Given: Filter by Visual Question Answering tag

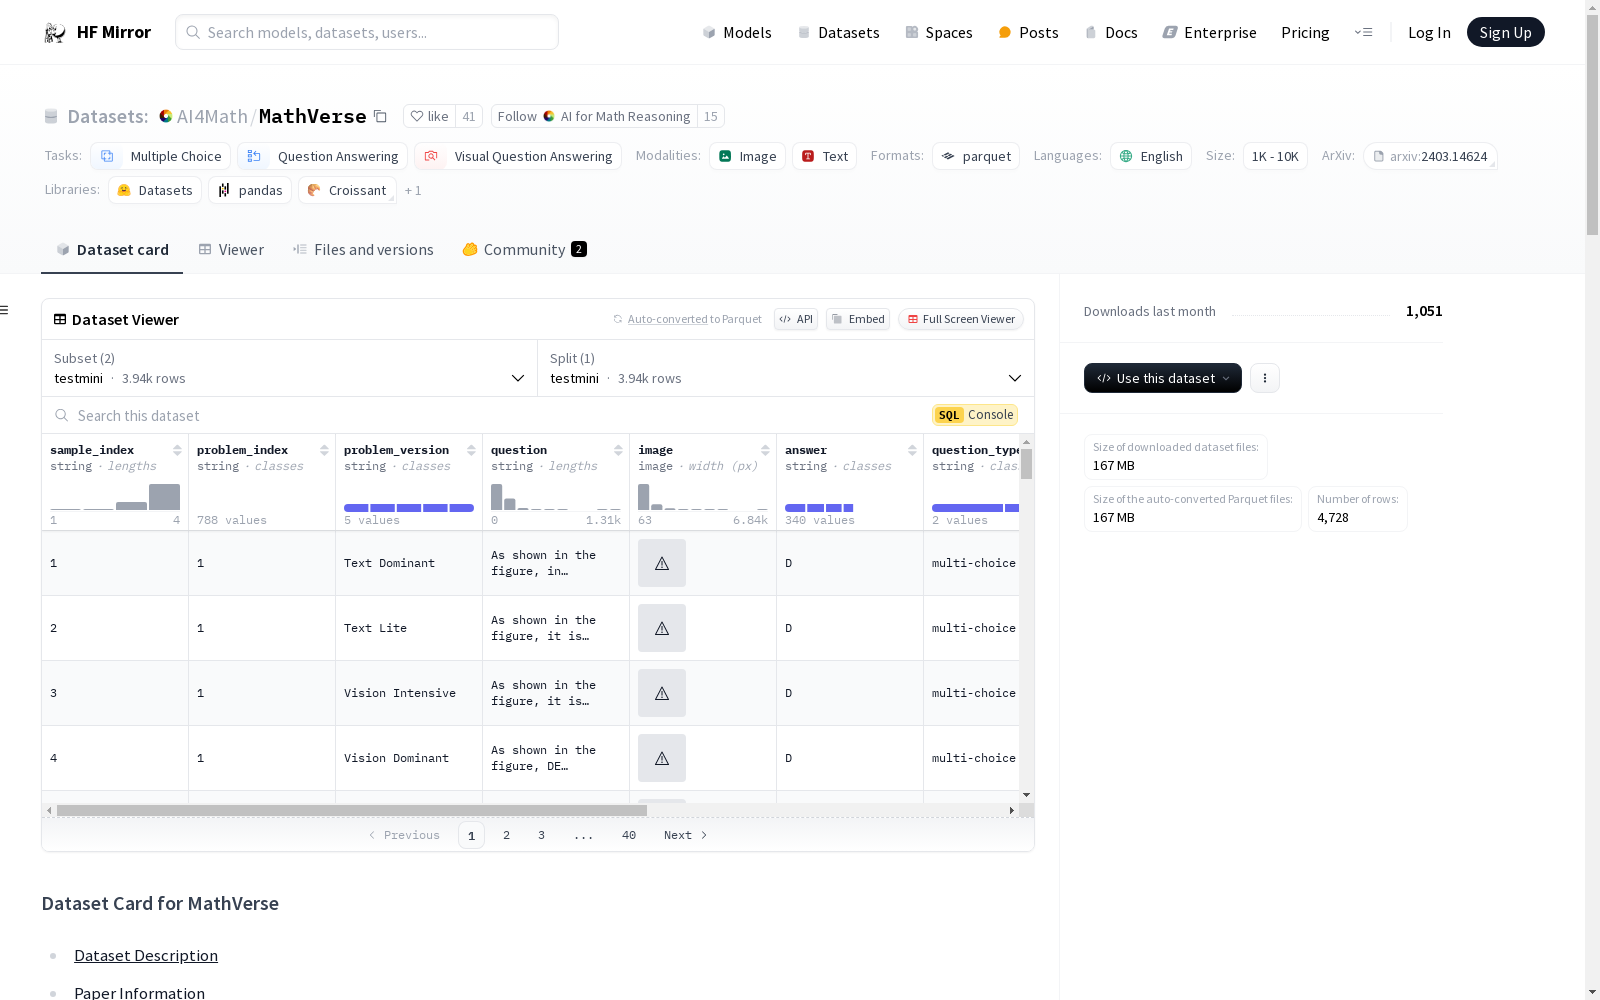Looking at the screenshot, I should [x=518, y=156].
